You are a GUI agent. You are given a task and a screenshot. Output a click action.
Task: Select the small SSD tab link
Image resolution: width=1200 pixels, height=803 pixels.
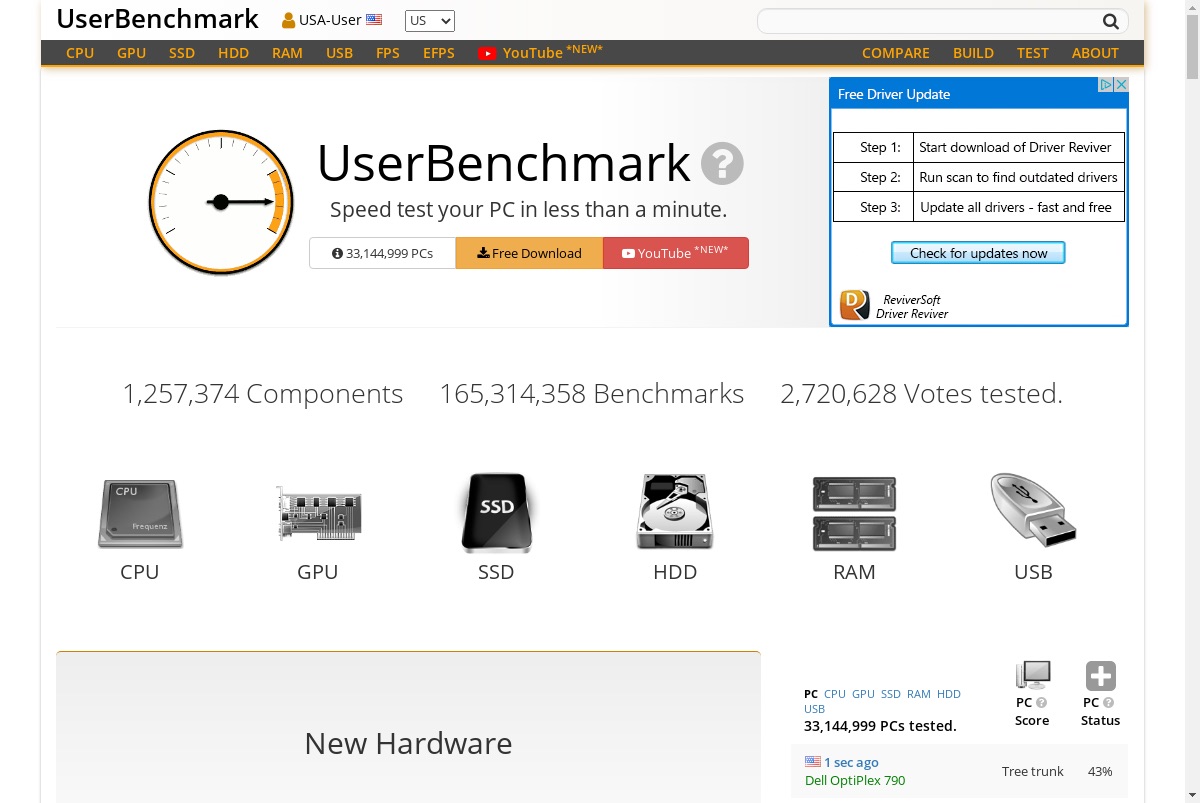(x=891, y=694)
